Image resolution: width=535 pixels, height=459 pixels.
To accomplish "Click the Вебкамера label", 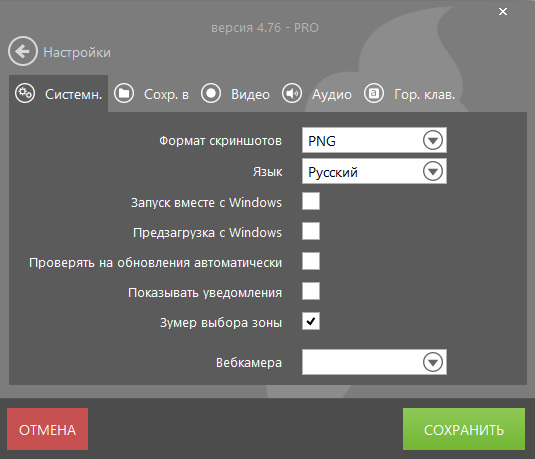I will [x=249, y=362].
